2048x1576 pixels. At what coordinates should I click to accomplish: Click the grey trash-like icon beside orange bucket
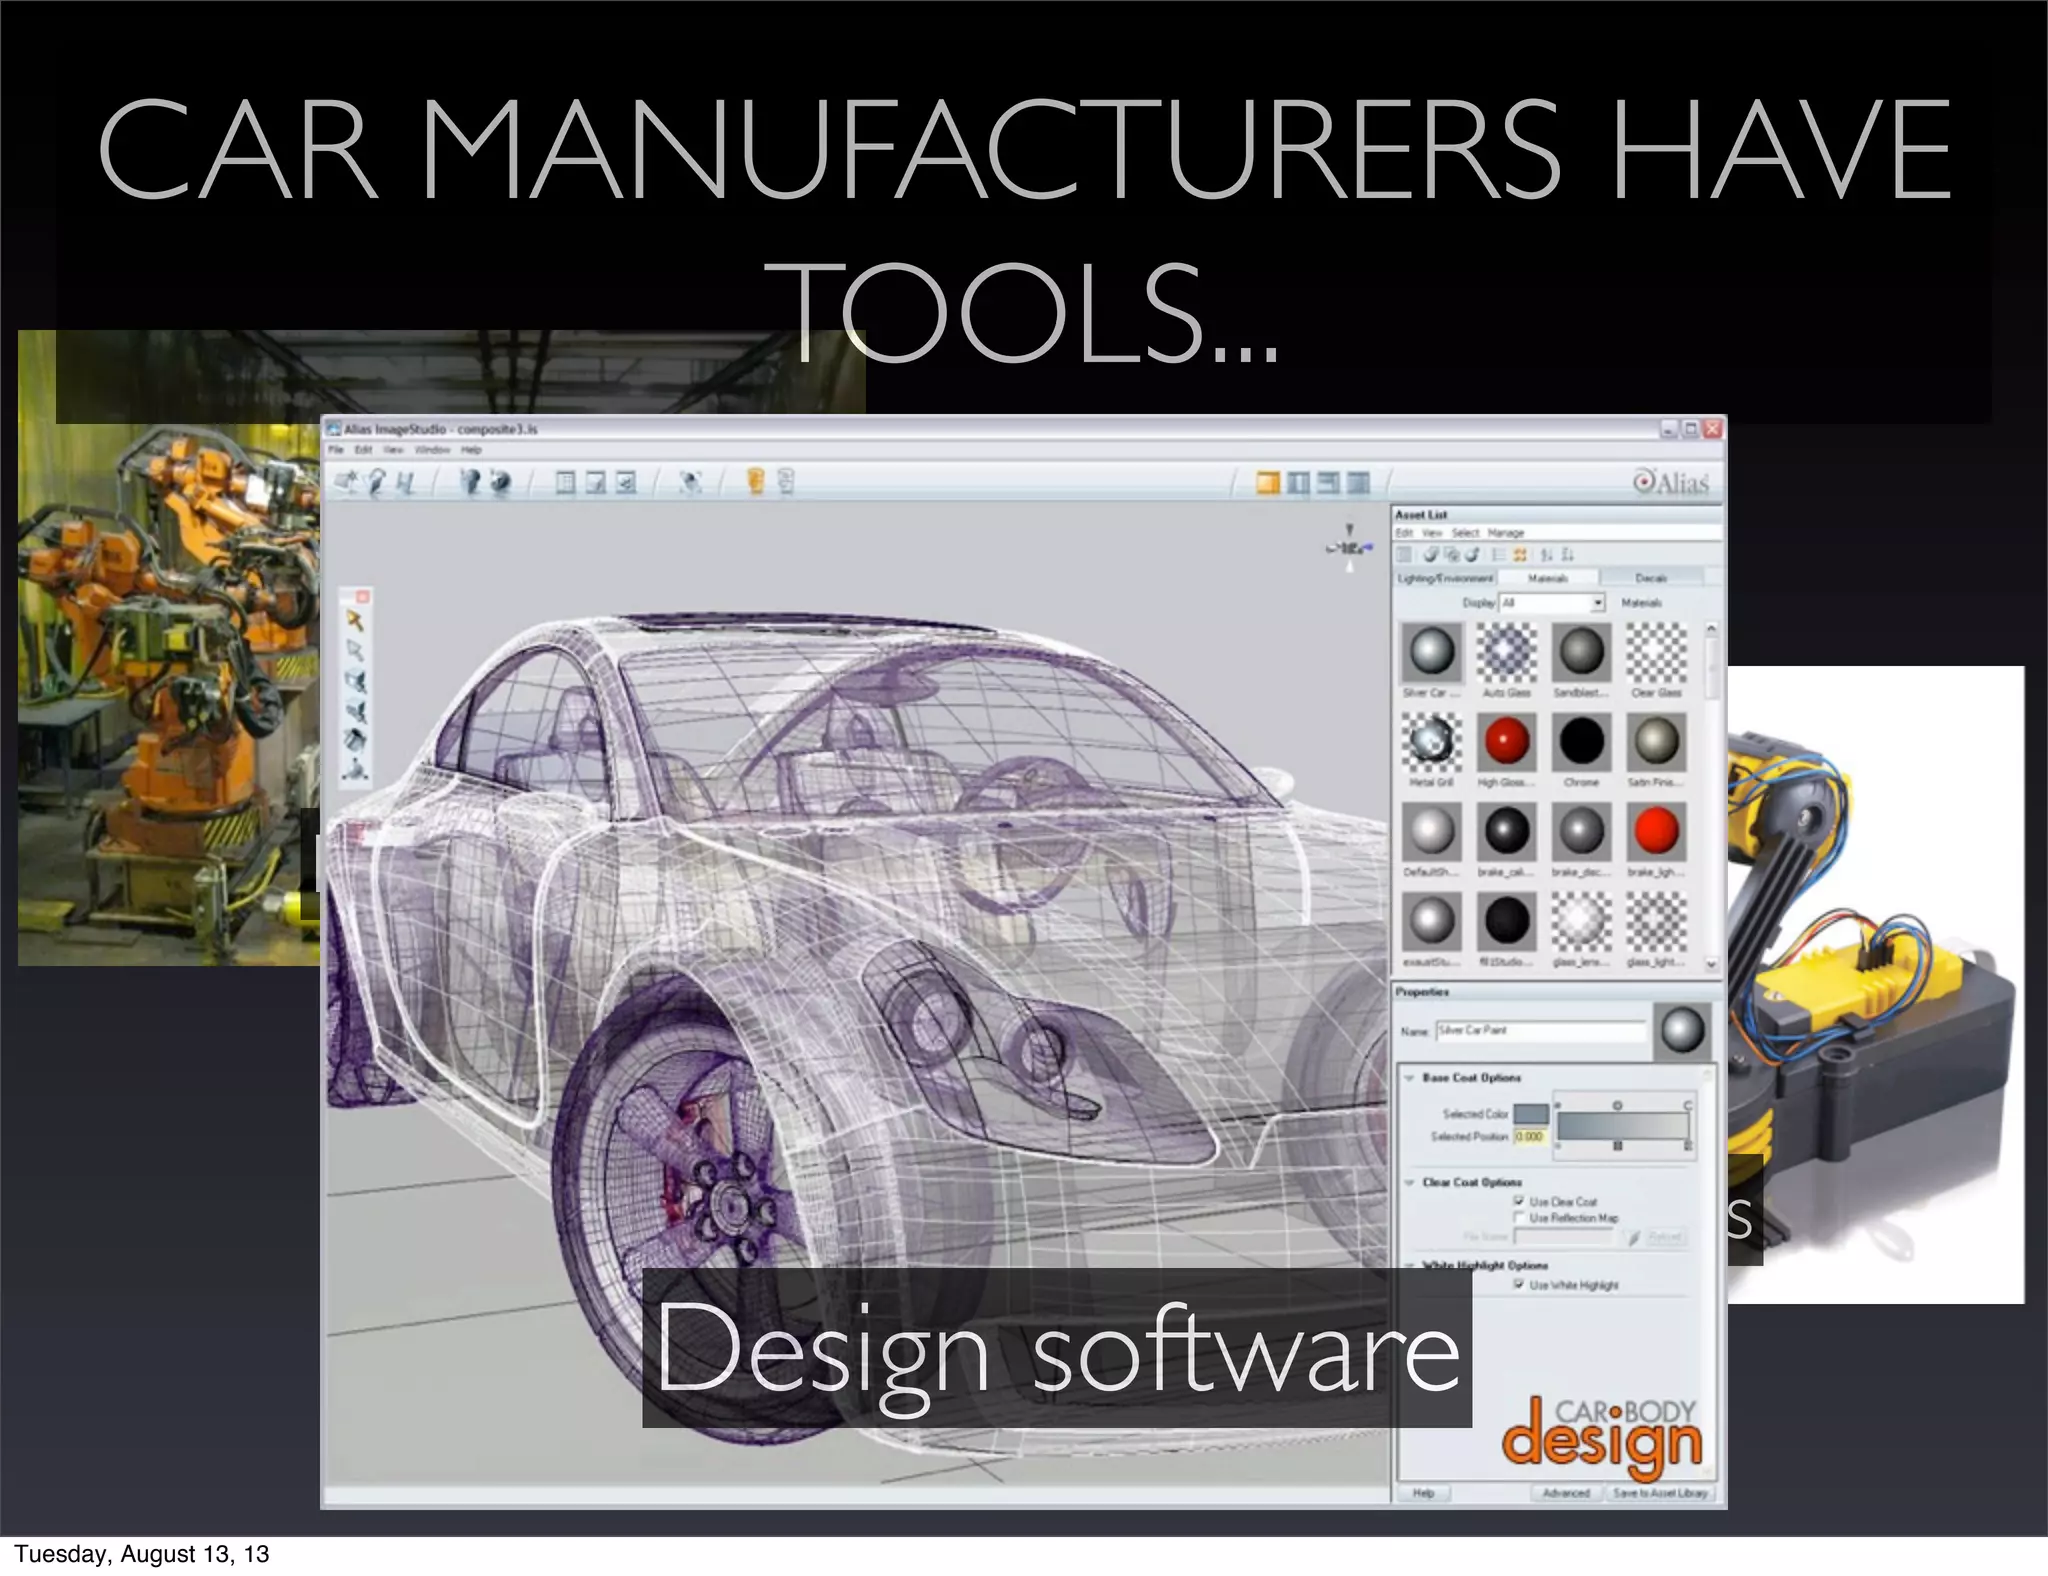(x=786, y=482)
